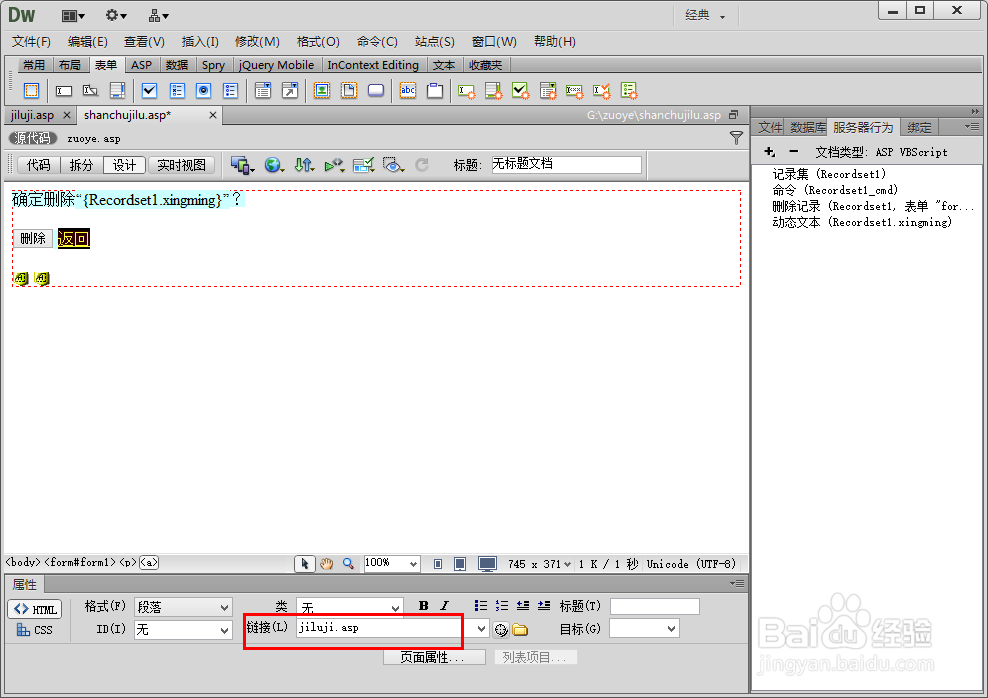Viewport: 988px width, 698px height.
Task: Insert a Radio Button form element
Action: [204, 91]
